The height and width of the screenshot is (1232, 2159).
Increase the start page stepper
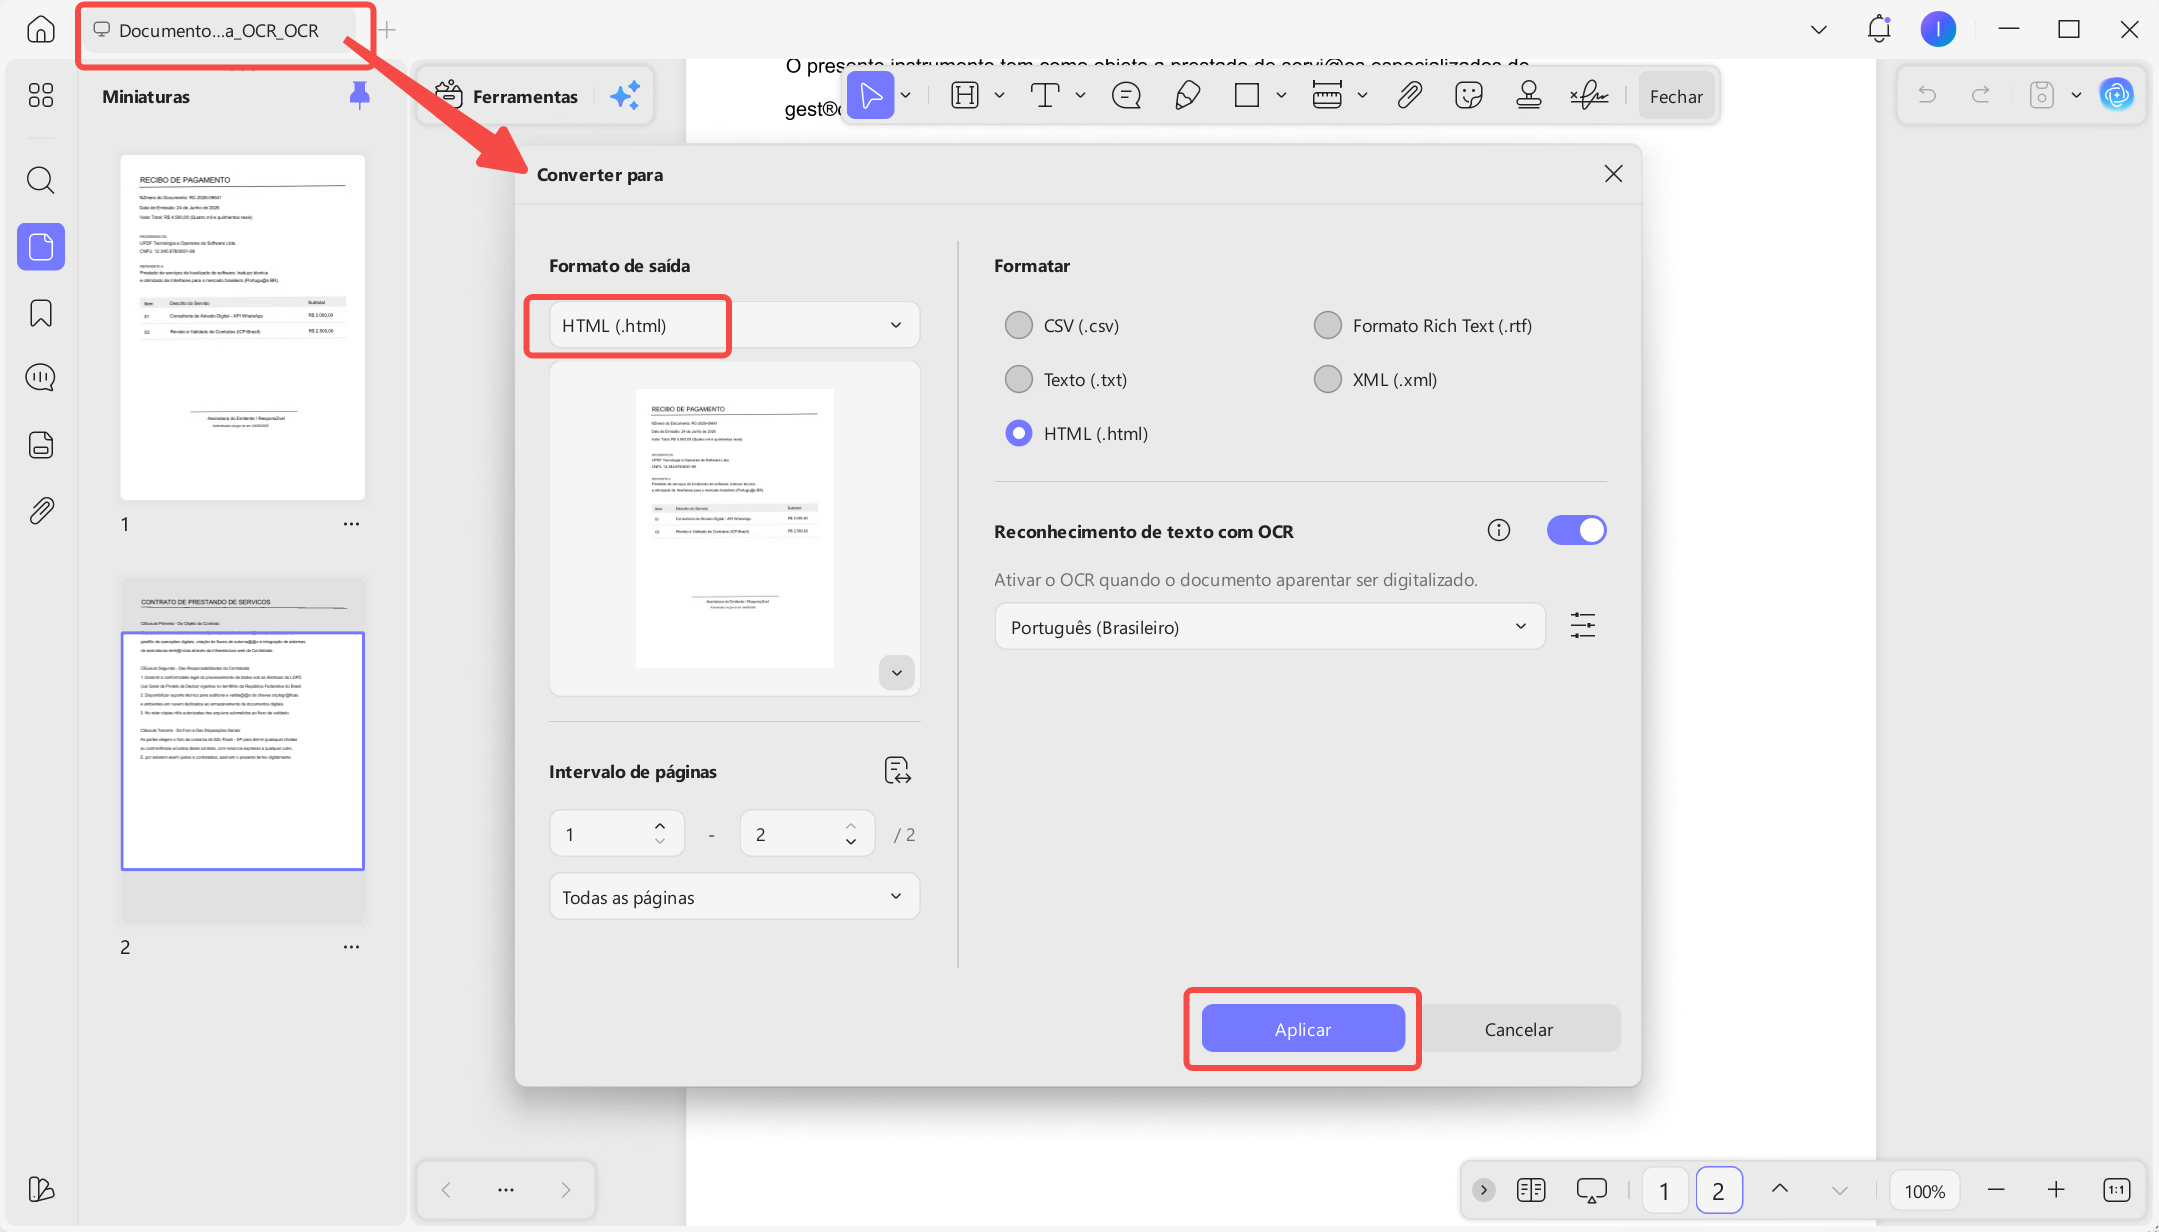click(x=660, y=825)
